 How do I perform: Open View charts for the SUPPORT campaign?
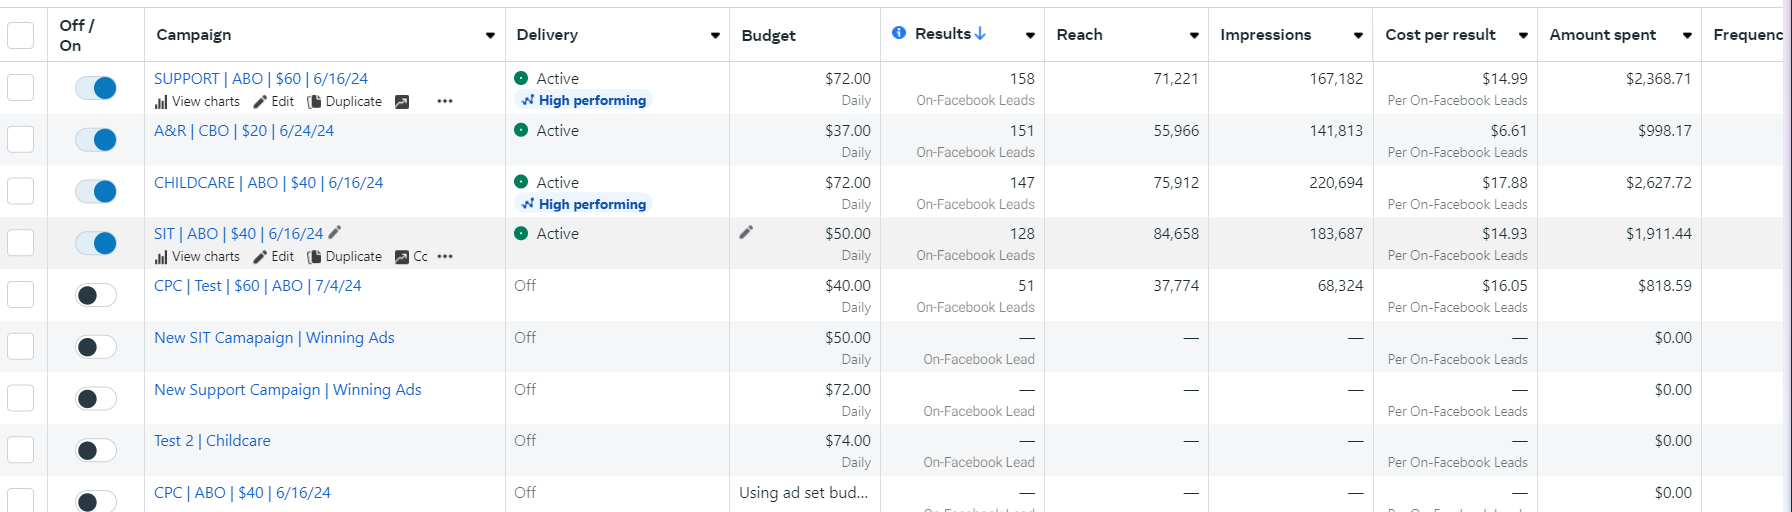(x=198, y=102)
